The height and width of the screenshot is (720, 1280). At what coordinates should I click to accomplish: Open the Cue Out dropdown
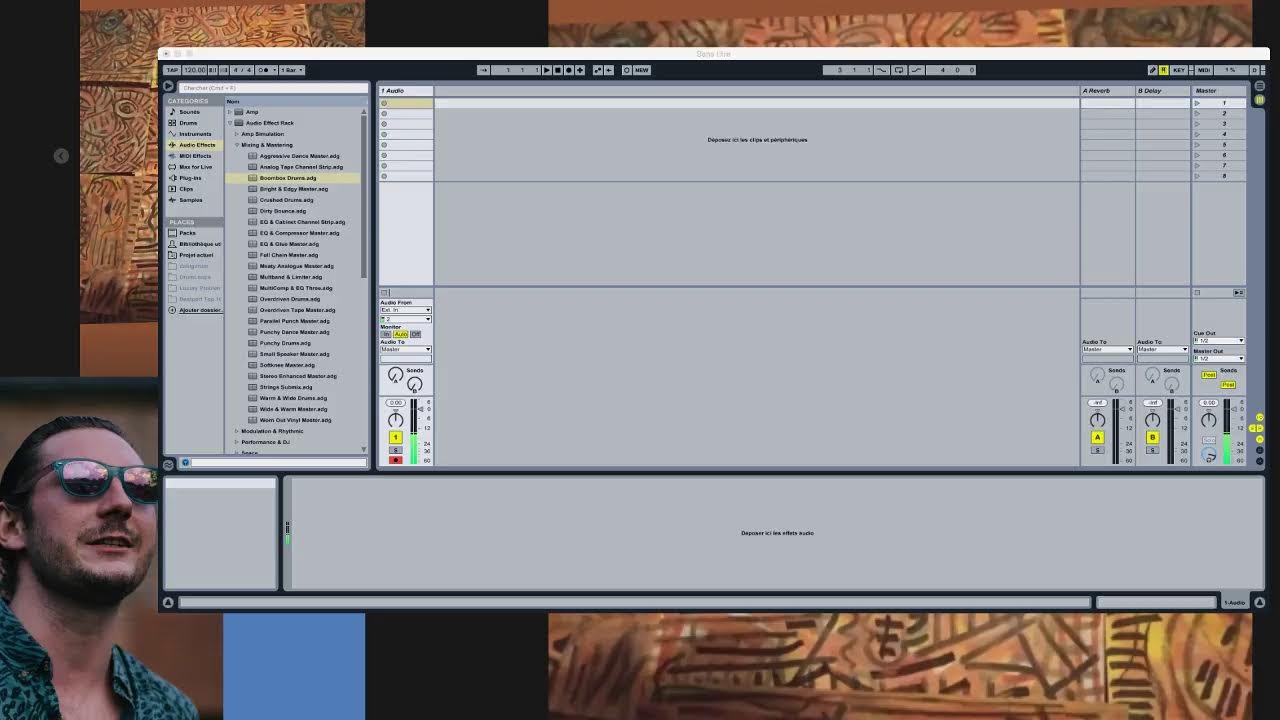pos(1218,341)
